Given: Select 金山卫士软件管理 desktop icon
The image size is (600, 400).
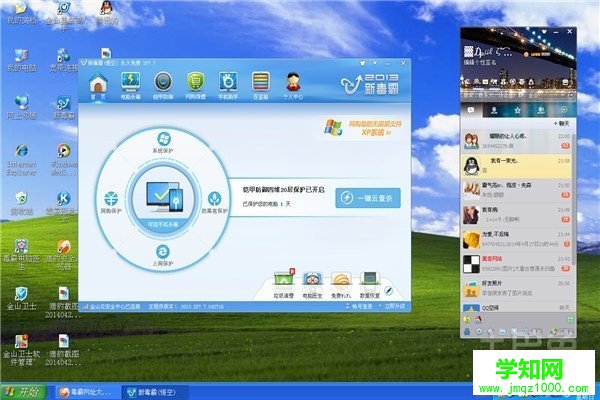Looking at the screenshot, I should 21,349.
